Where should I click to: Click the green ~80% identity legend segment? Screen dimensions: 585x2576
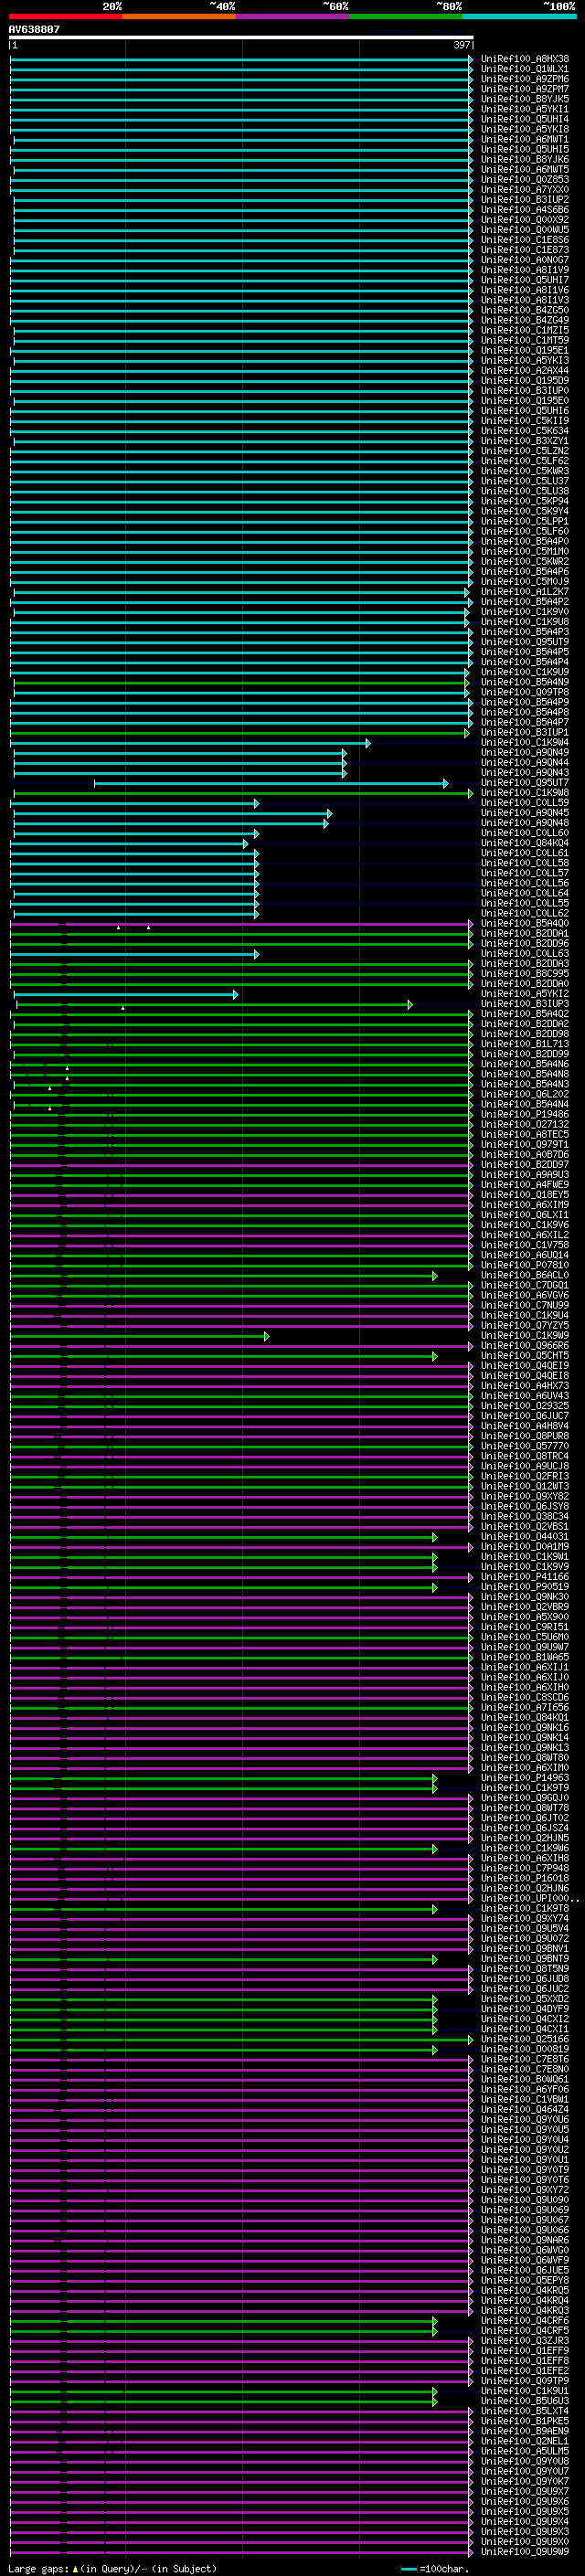pos(406,16)
